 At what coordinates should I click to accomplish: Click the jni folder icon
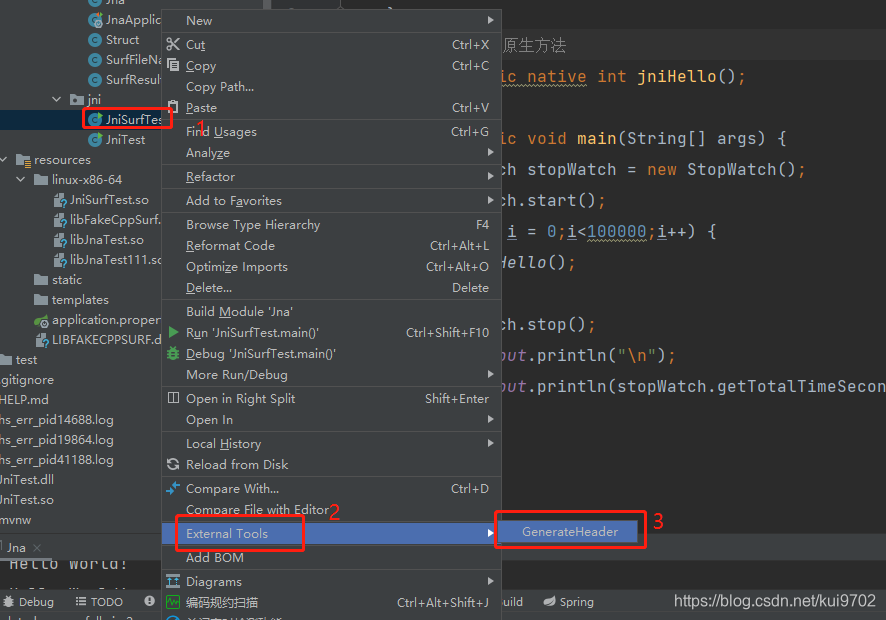point(77,100)
